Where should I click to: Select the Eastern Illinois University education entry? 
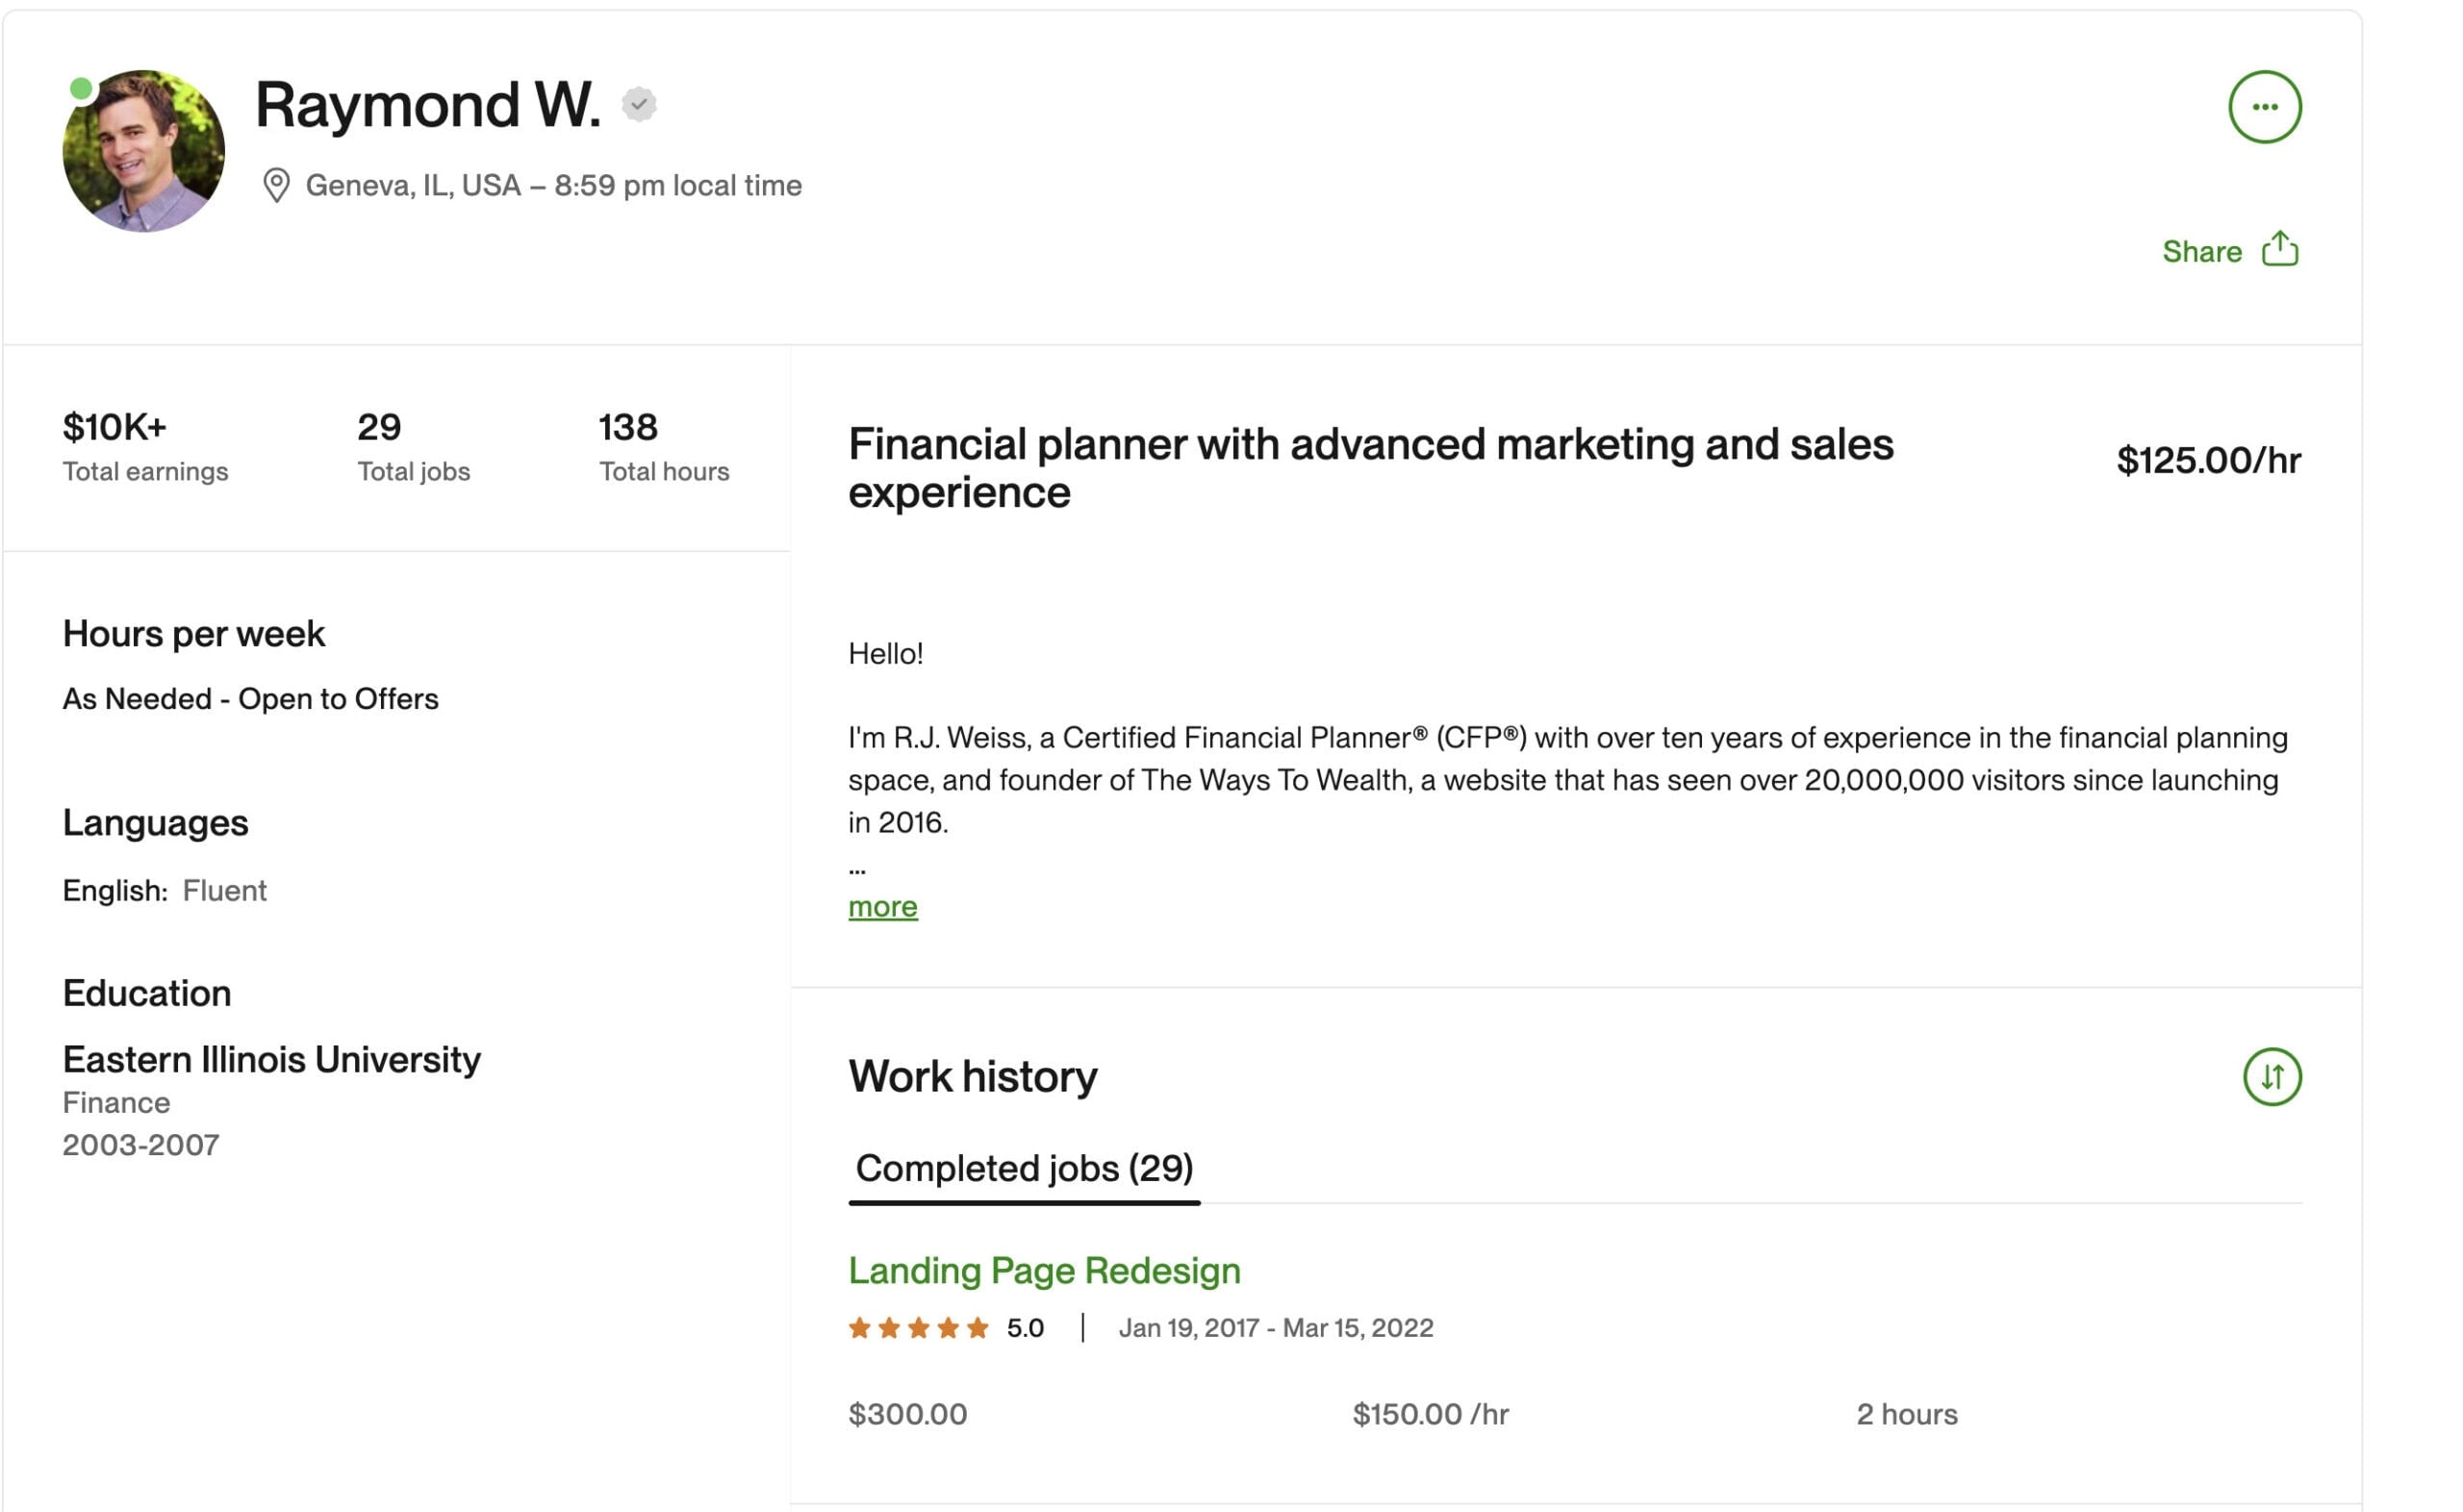271,1060
